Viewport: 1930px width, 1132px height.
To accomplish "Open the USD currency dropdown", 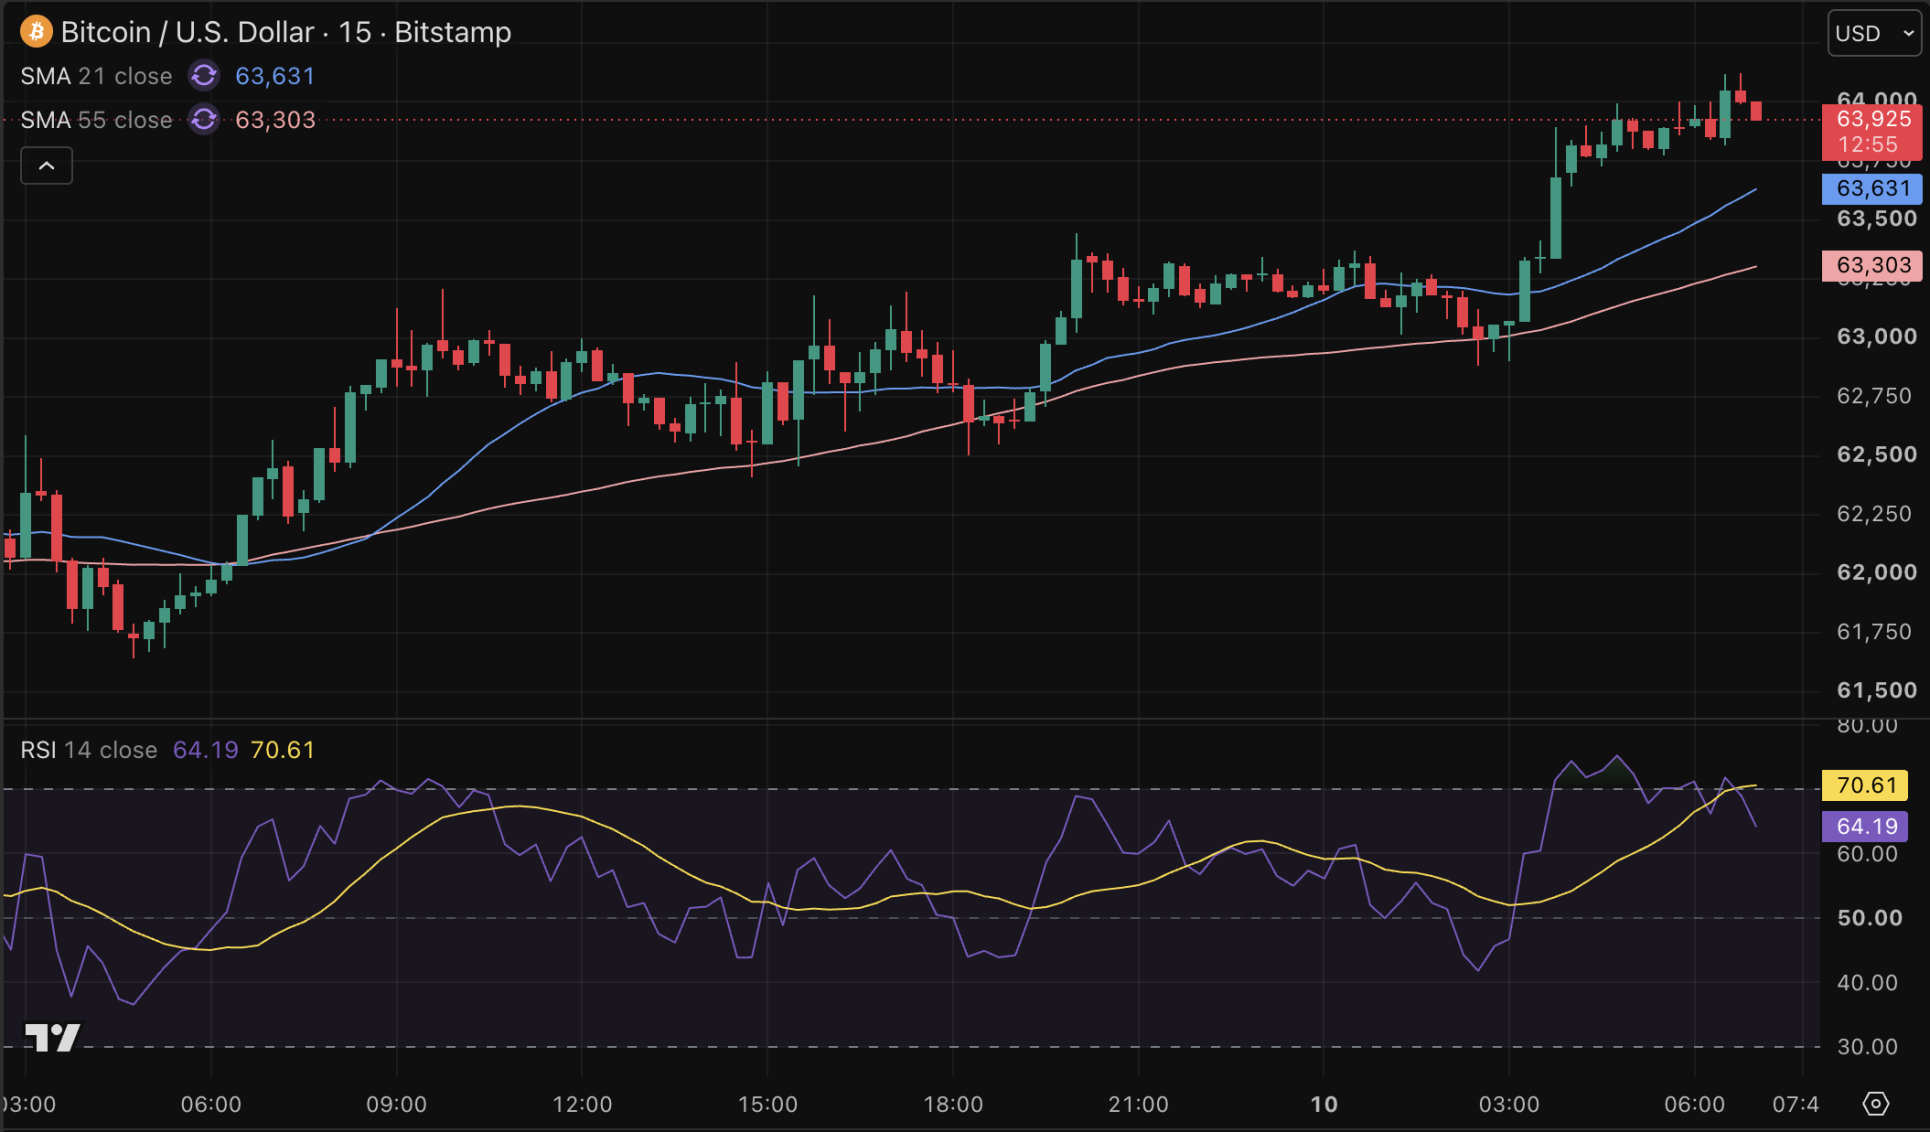I will tap(1874, 33).
